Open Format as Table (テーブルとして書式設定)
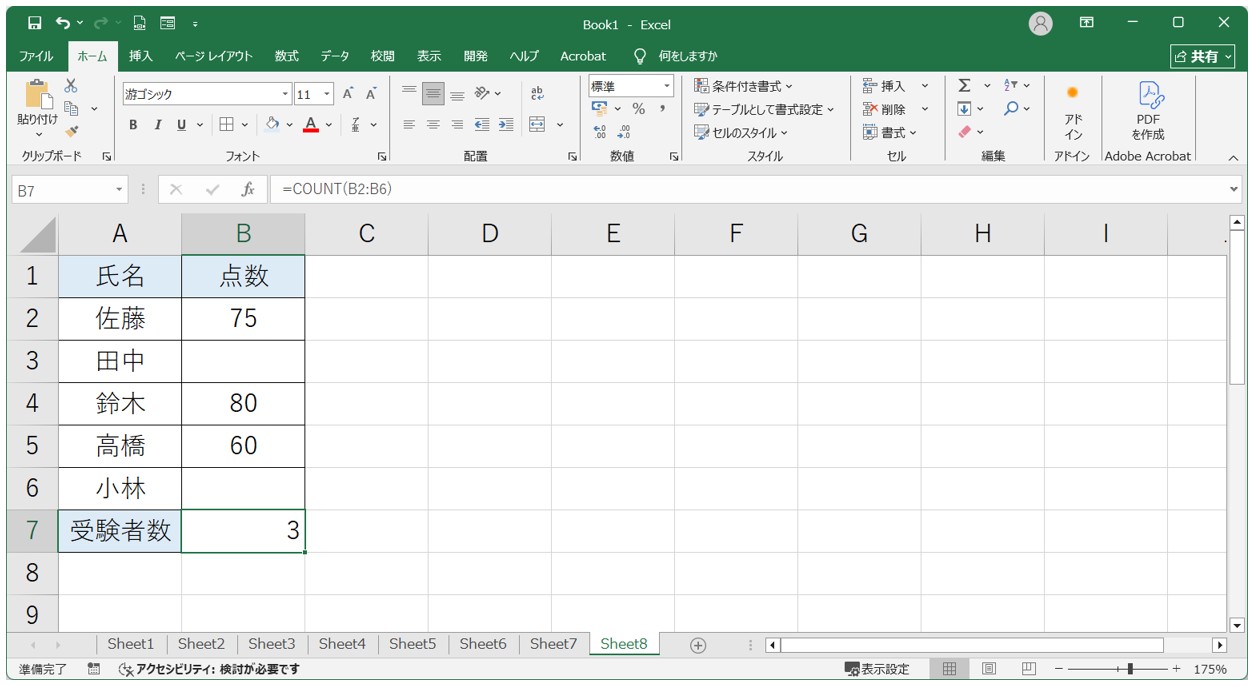The width and height of the screenshot is (1255, 687). [765, 109]
